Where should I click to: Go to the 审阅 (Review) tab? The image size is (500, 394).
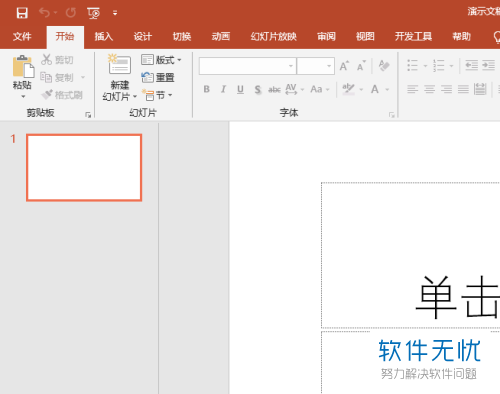tap(326, 36)
